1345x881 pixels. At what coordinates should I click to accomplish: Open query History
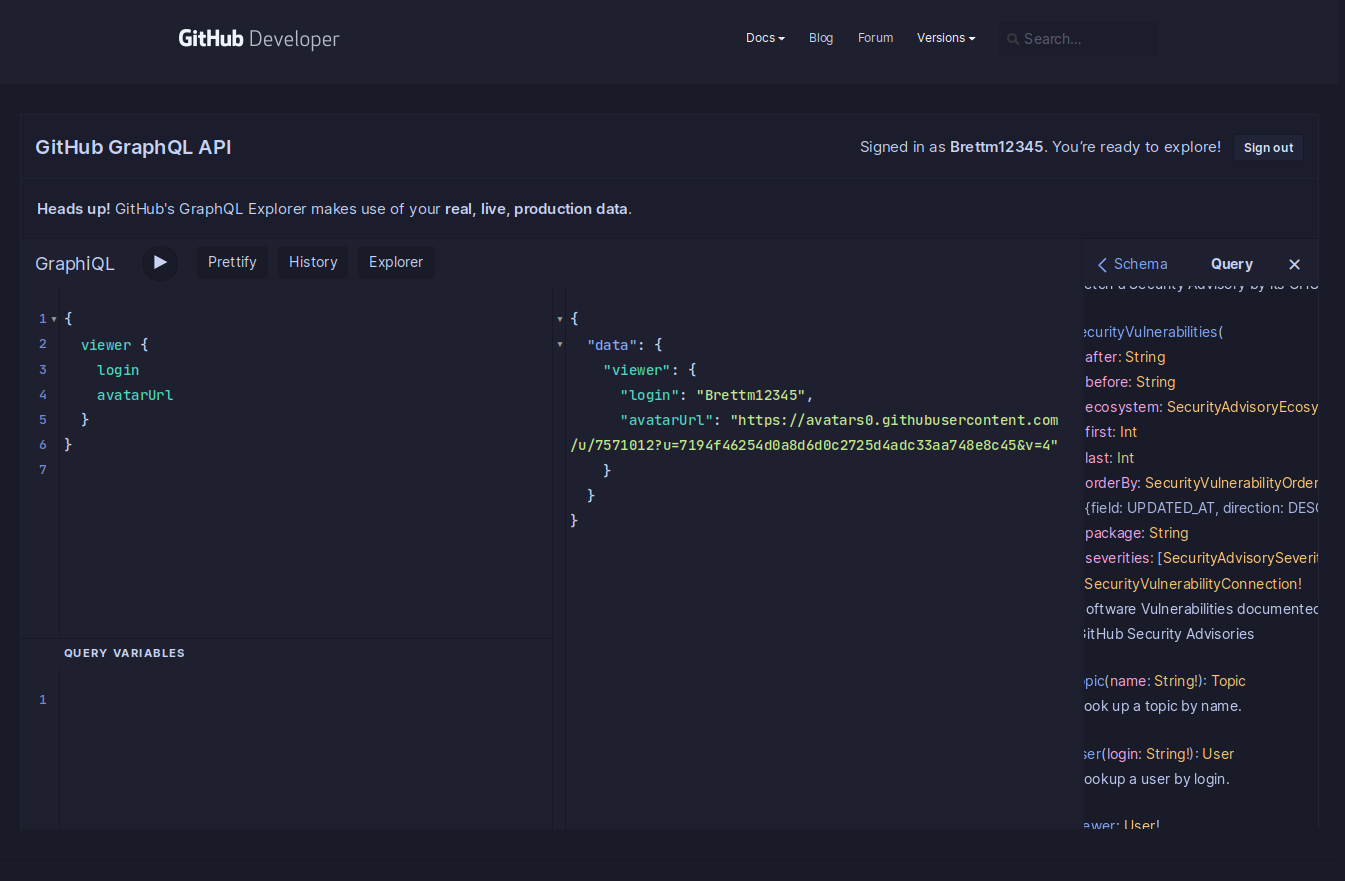313,262
